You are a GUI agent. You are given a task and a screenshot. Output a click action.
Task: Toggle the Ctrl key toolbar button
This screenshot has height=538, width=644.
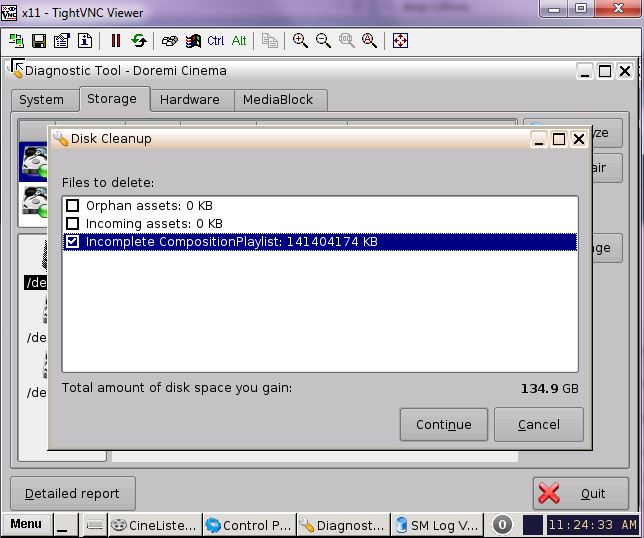tap(216, 41)
